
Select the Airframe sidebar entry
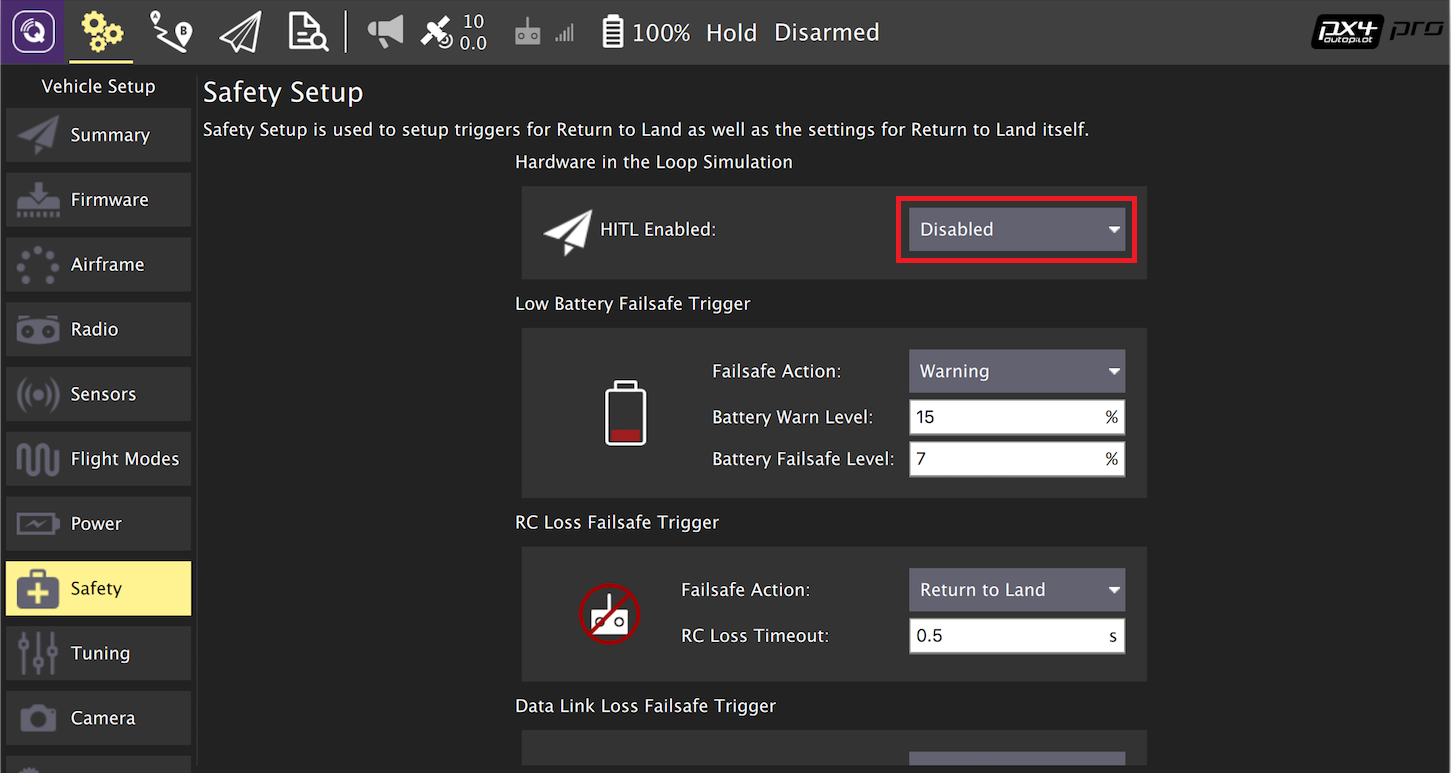point(97,264)
